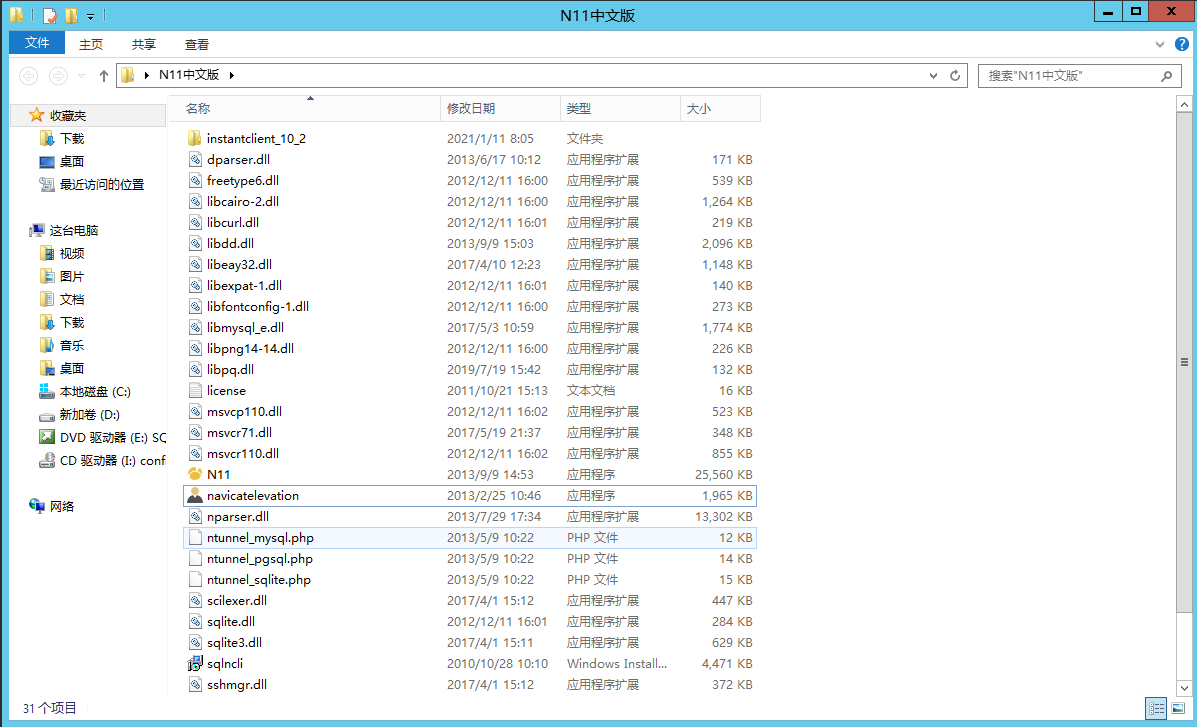Select 本地磁盘 (C:) in navigation pane
This screenshot has width=1197, height=728.
pos(94,391)
